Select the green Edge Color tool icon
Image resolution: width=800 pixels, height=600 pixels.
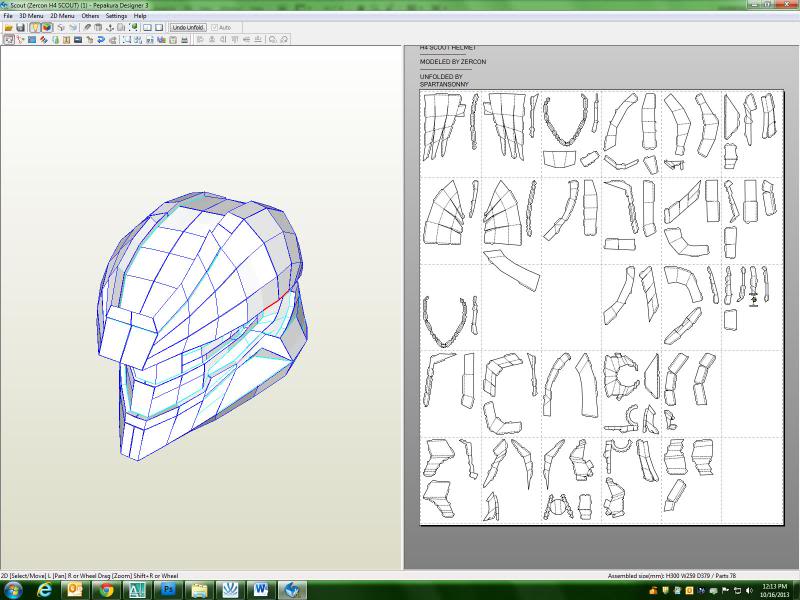55,39
